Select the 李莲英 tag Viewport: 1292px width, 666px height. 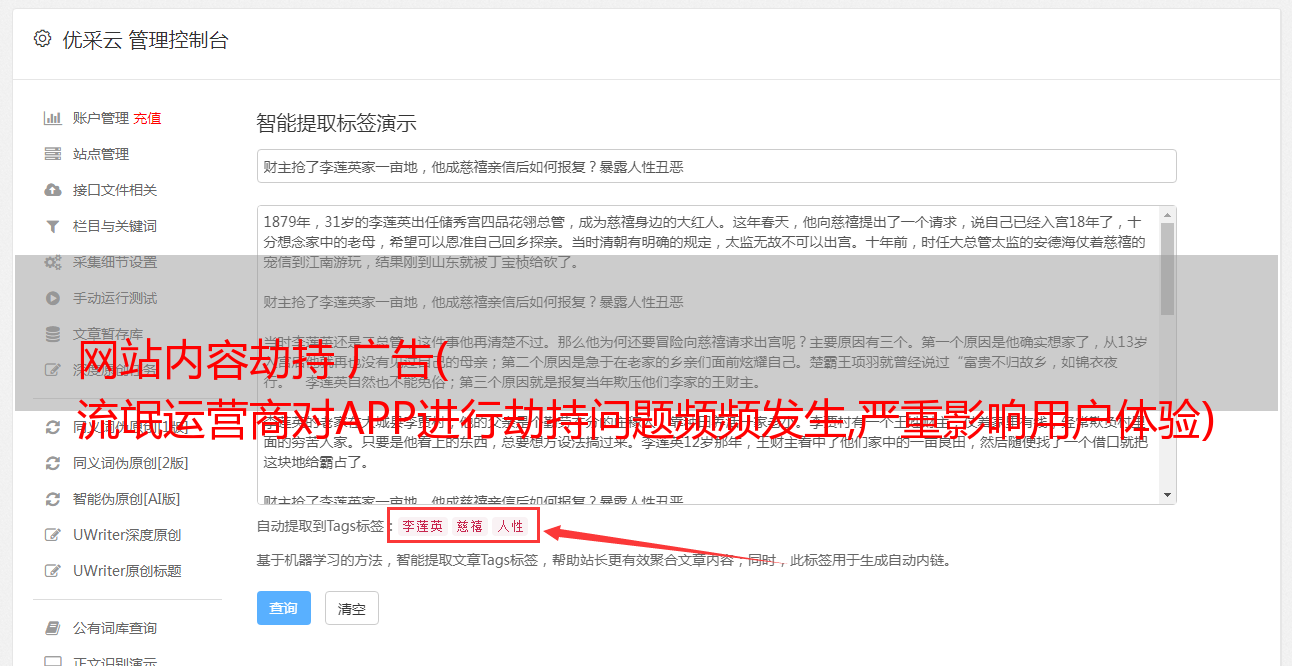tap(423, 526)
